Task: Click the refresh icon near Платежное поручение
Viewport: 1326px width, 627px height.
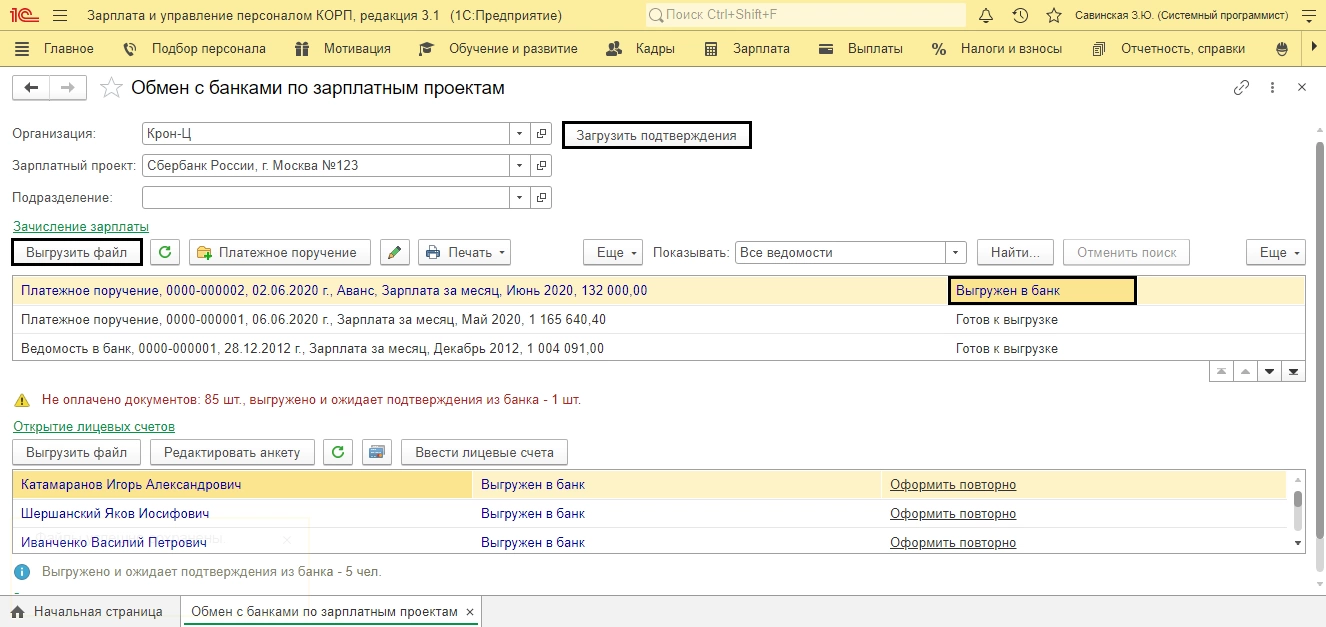Action: (x=166, y=253)
